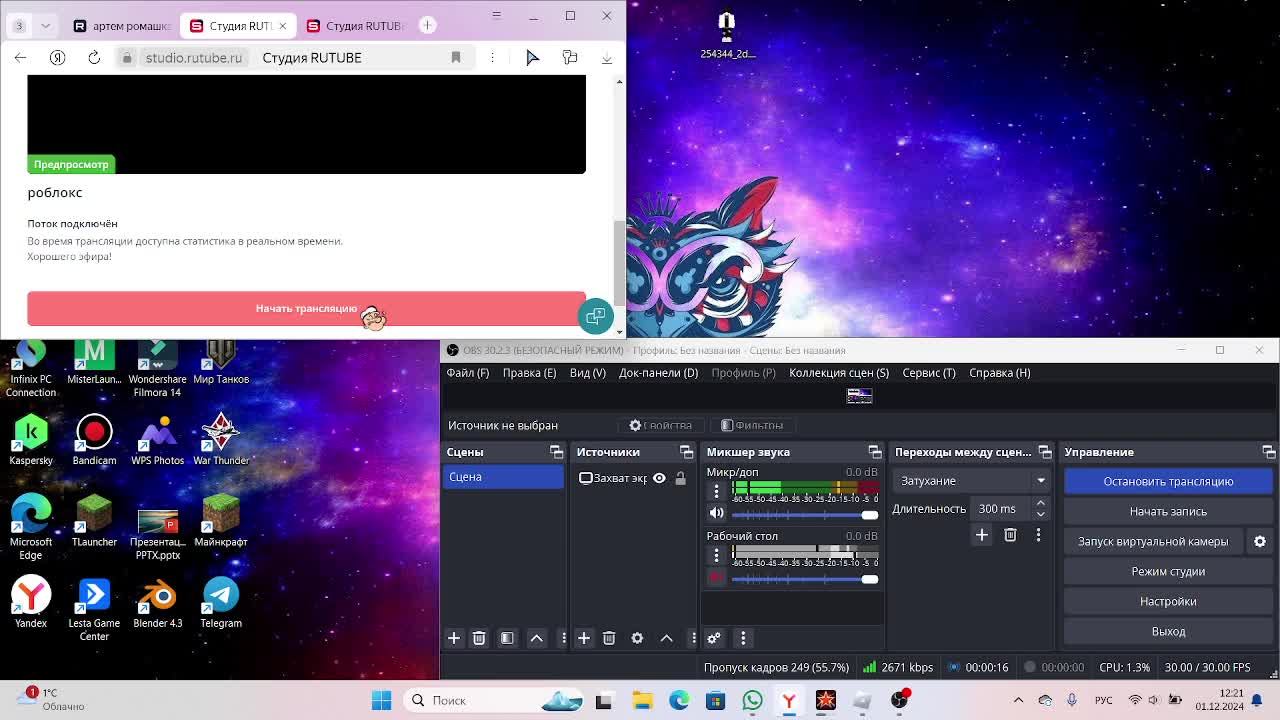Bookmark the Студия RUTUBE page

(x=456, y=58)
